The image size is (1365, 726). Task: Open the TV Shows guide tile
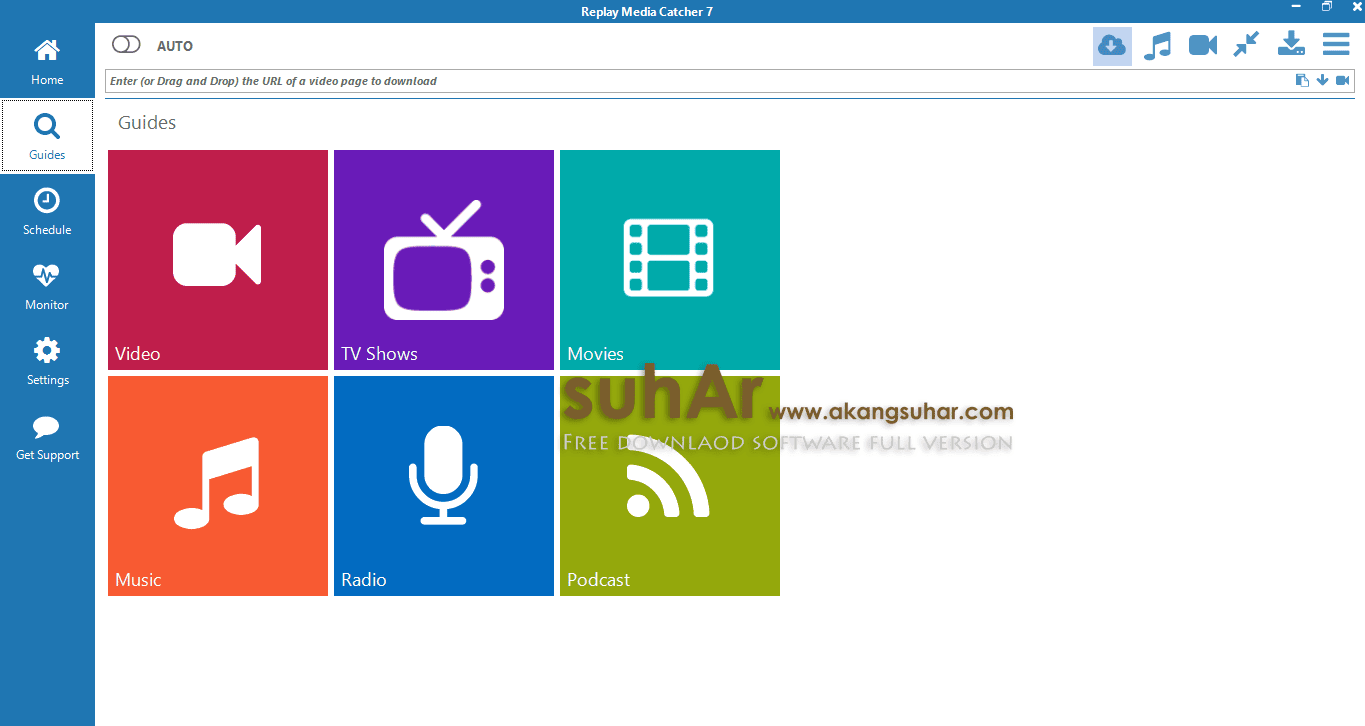click(444, 260)
